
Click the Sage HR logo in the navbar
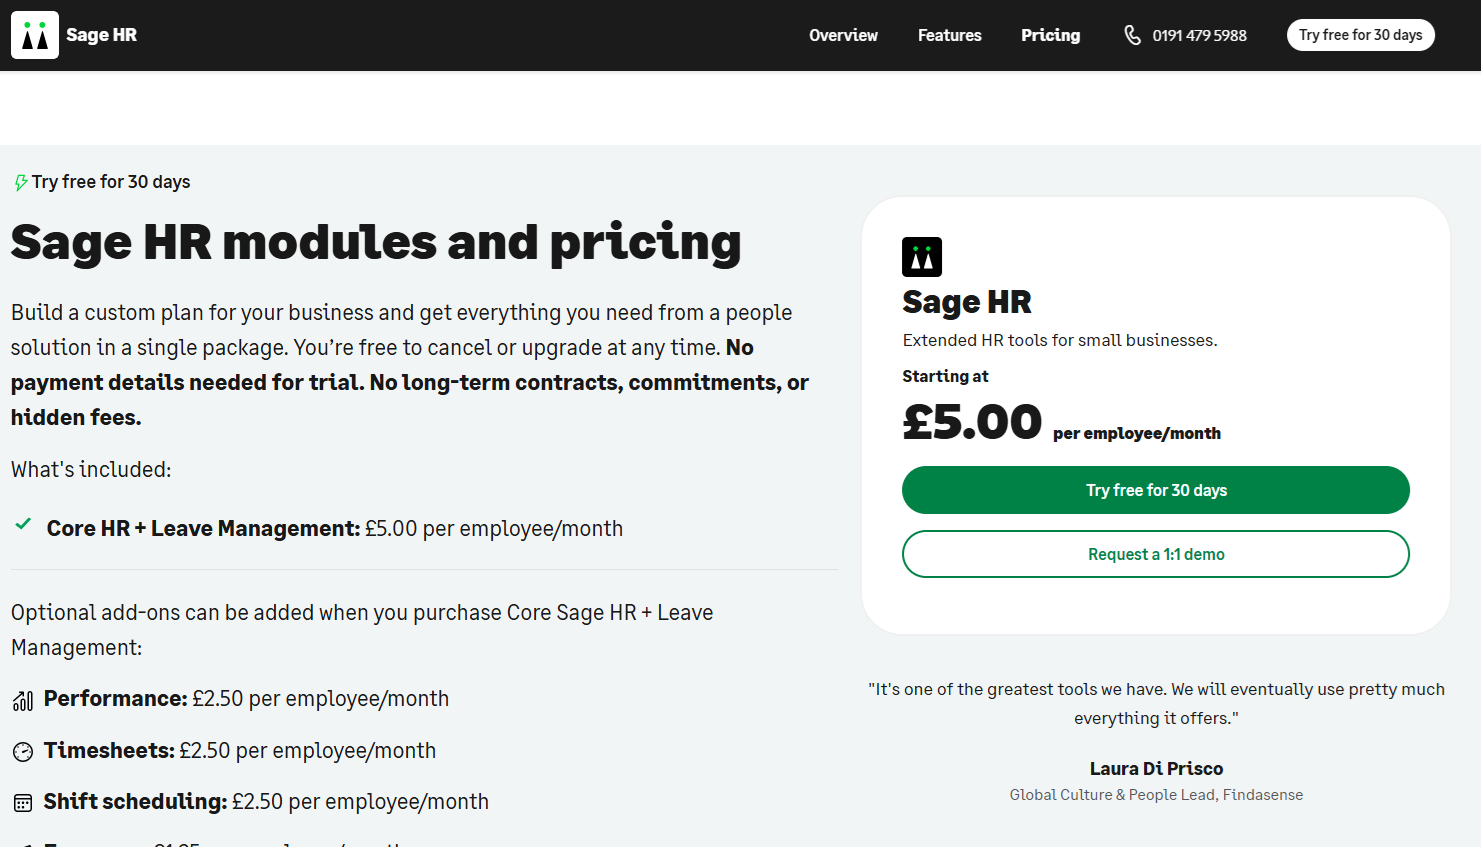pyautogui.click(x=74, y=34)
